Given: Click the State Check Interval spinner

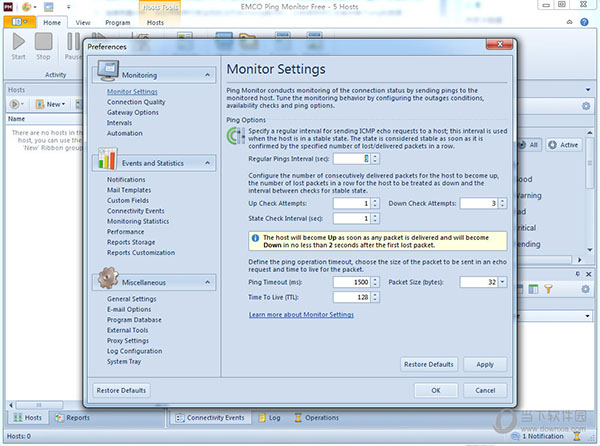Looking at the screenshot, I should 375,218.
